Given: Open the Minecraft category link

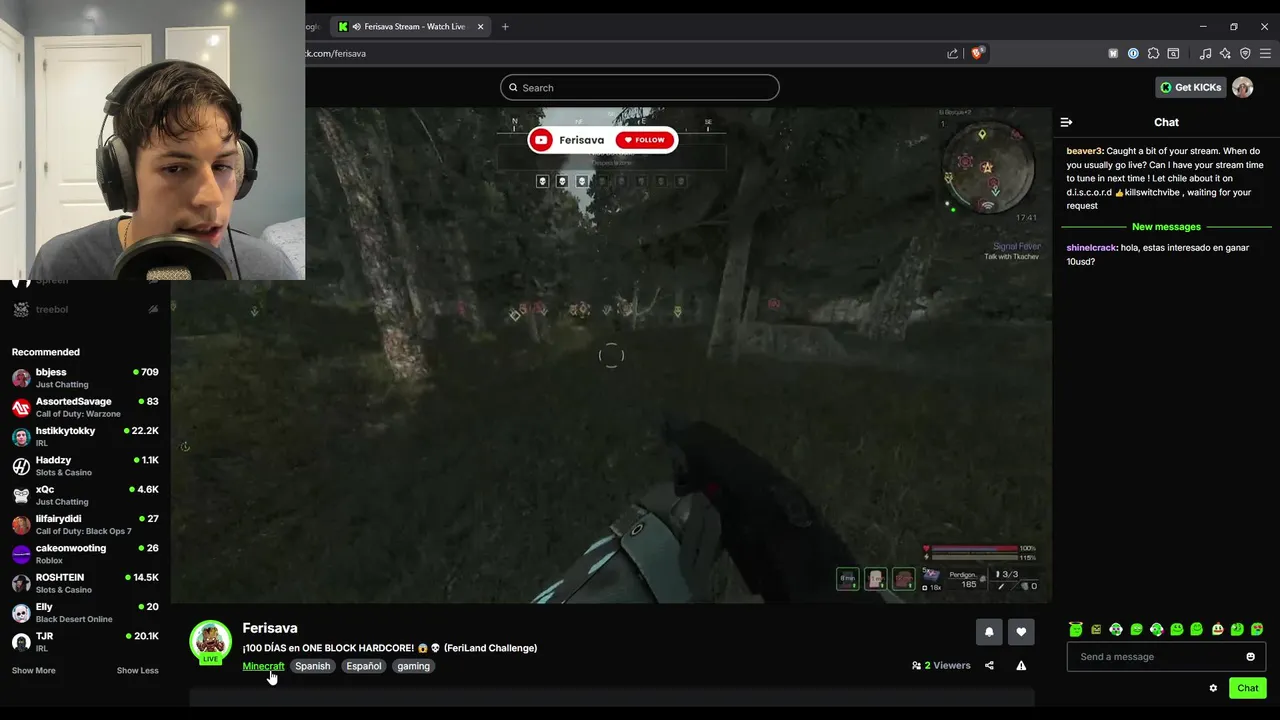Looking at the screenshot, I should (x=263, y=666).
